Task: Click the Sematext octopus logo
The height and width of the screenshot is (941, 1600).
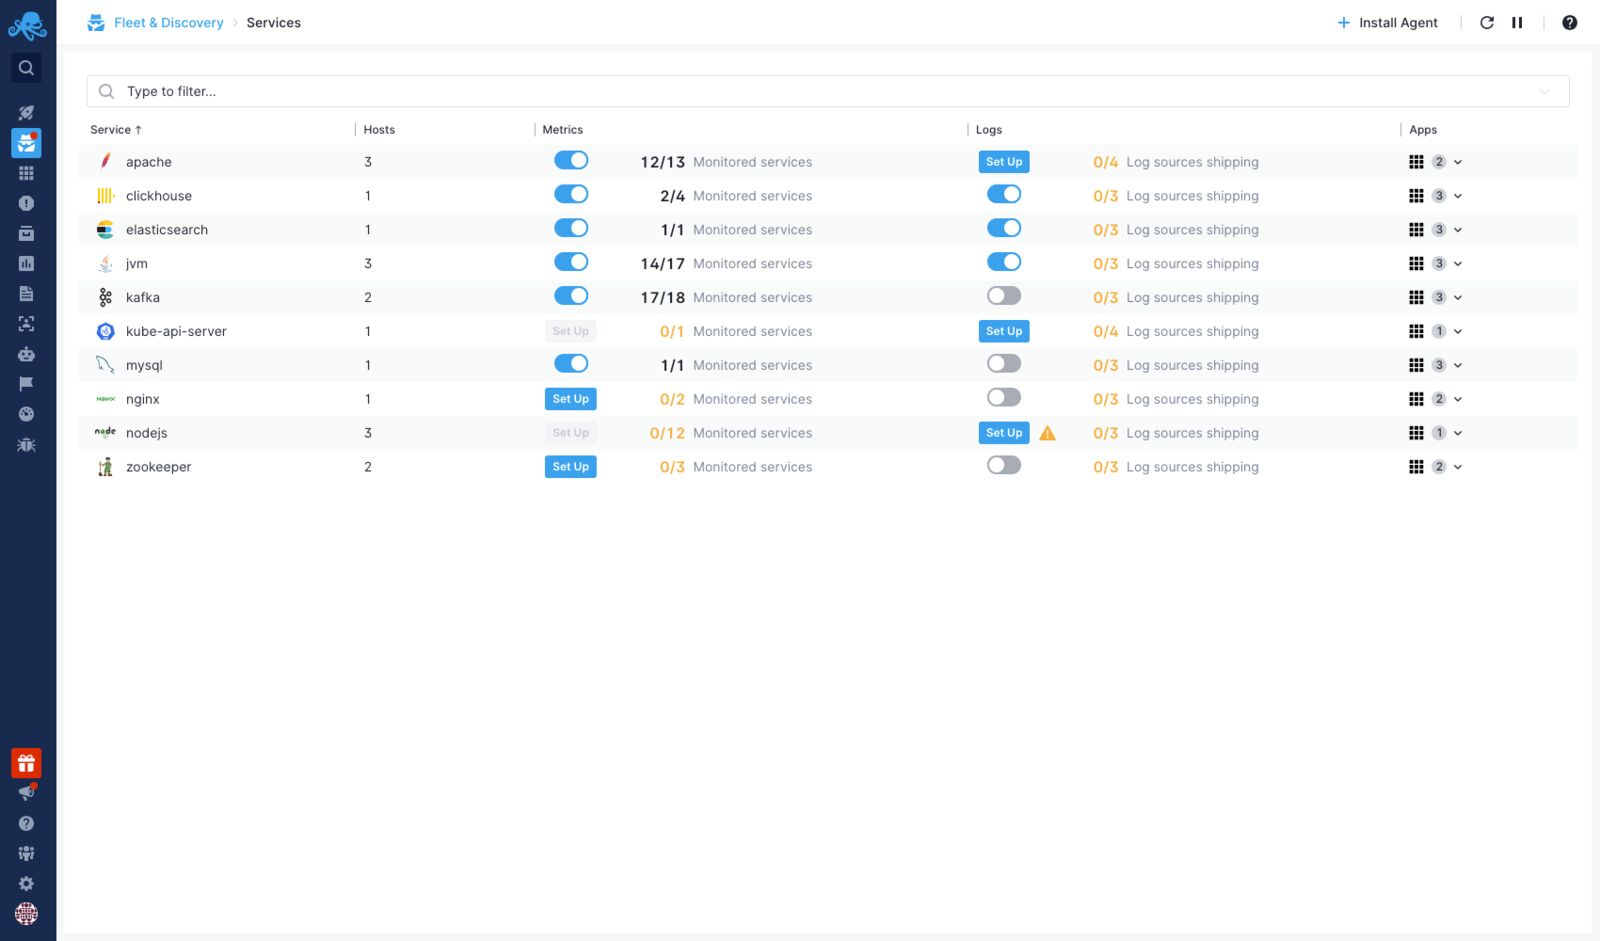Action: pos(27,25)
